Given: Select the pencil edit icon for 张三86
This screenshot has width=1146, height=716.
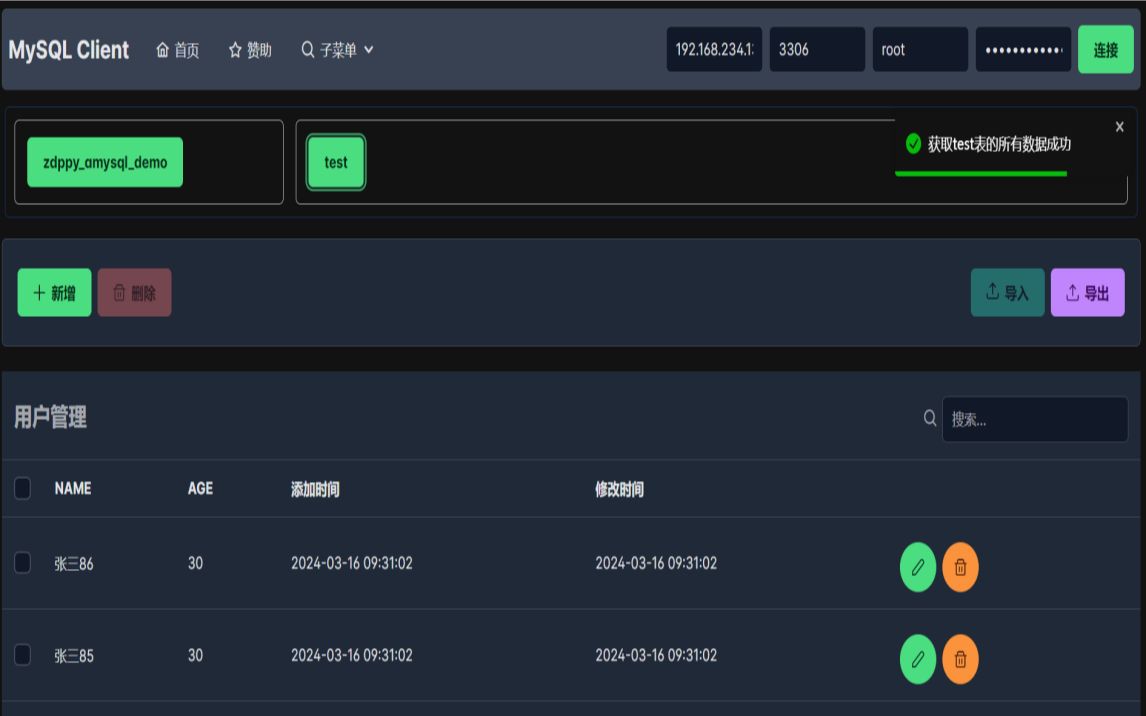Looking at the screenshot, I should [x=917, y=567].
